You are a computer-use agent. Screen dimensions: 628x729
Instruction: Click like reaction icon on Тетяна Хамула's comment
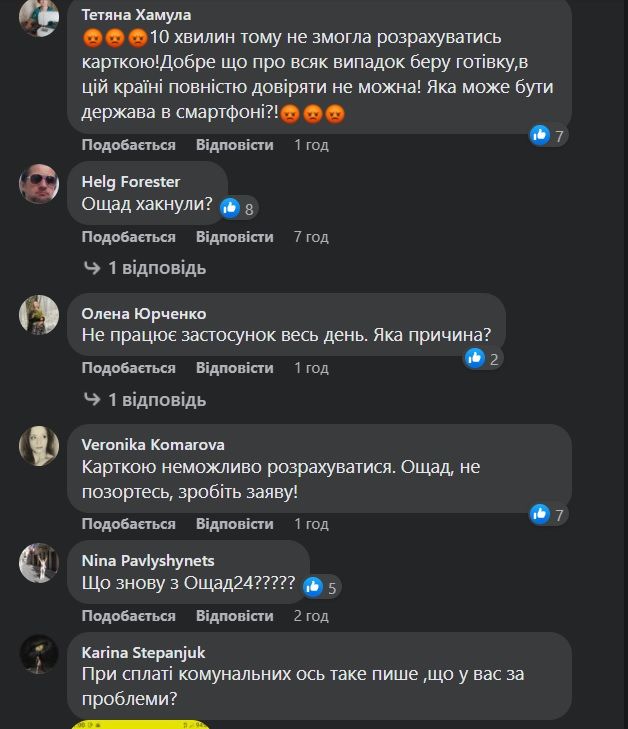point(540,135)
